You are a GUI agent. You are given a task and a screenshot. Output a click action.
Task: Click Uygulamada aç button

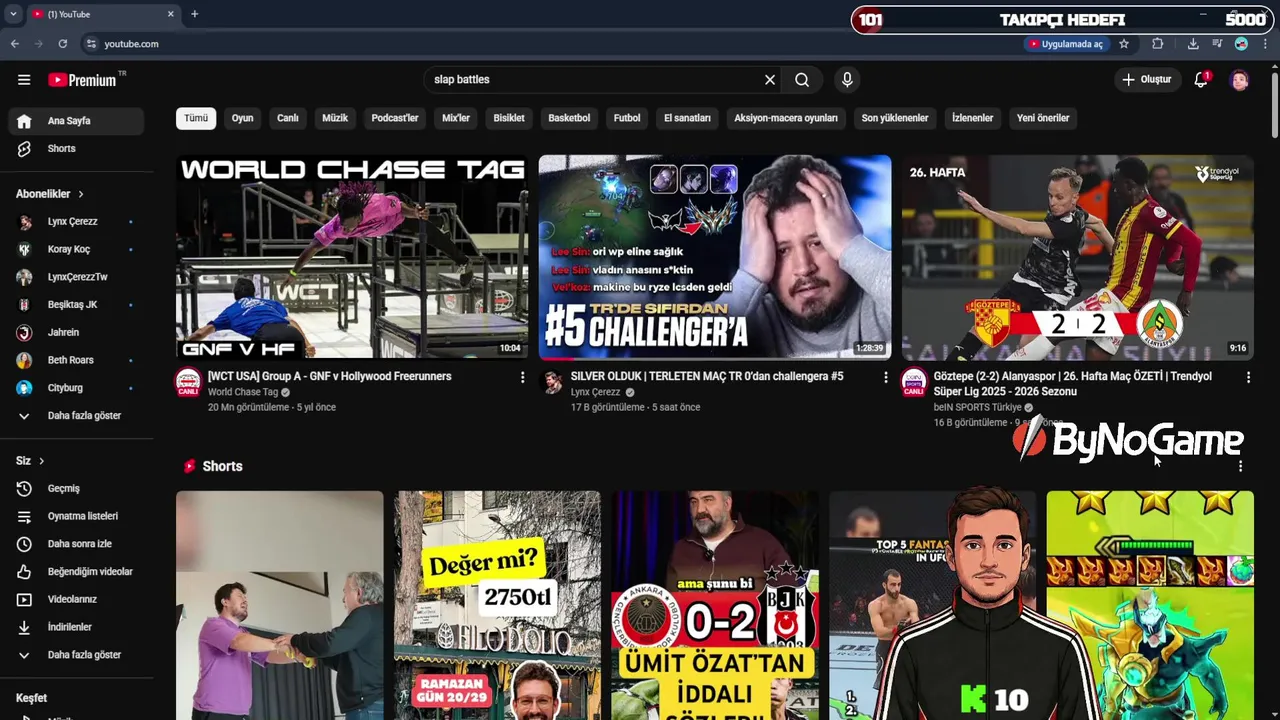click(1066, 44)
